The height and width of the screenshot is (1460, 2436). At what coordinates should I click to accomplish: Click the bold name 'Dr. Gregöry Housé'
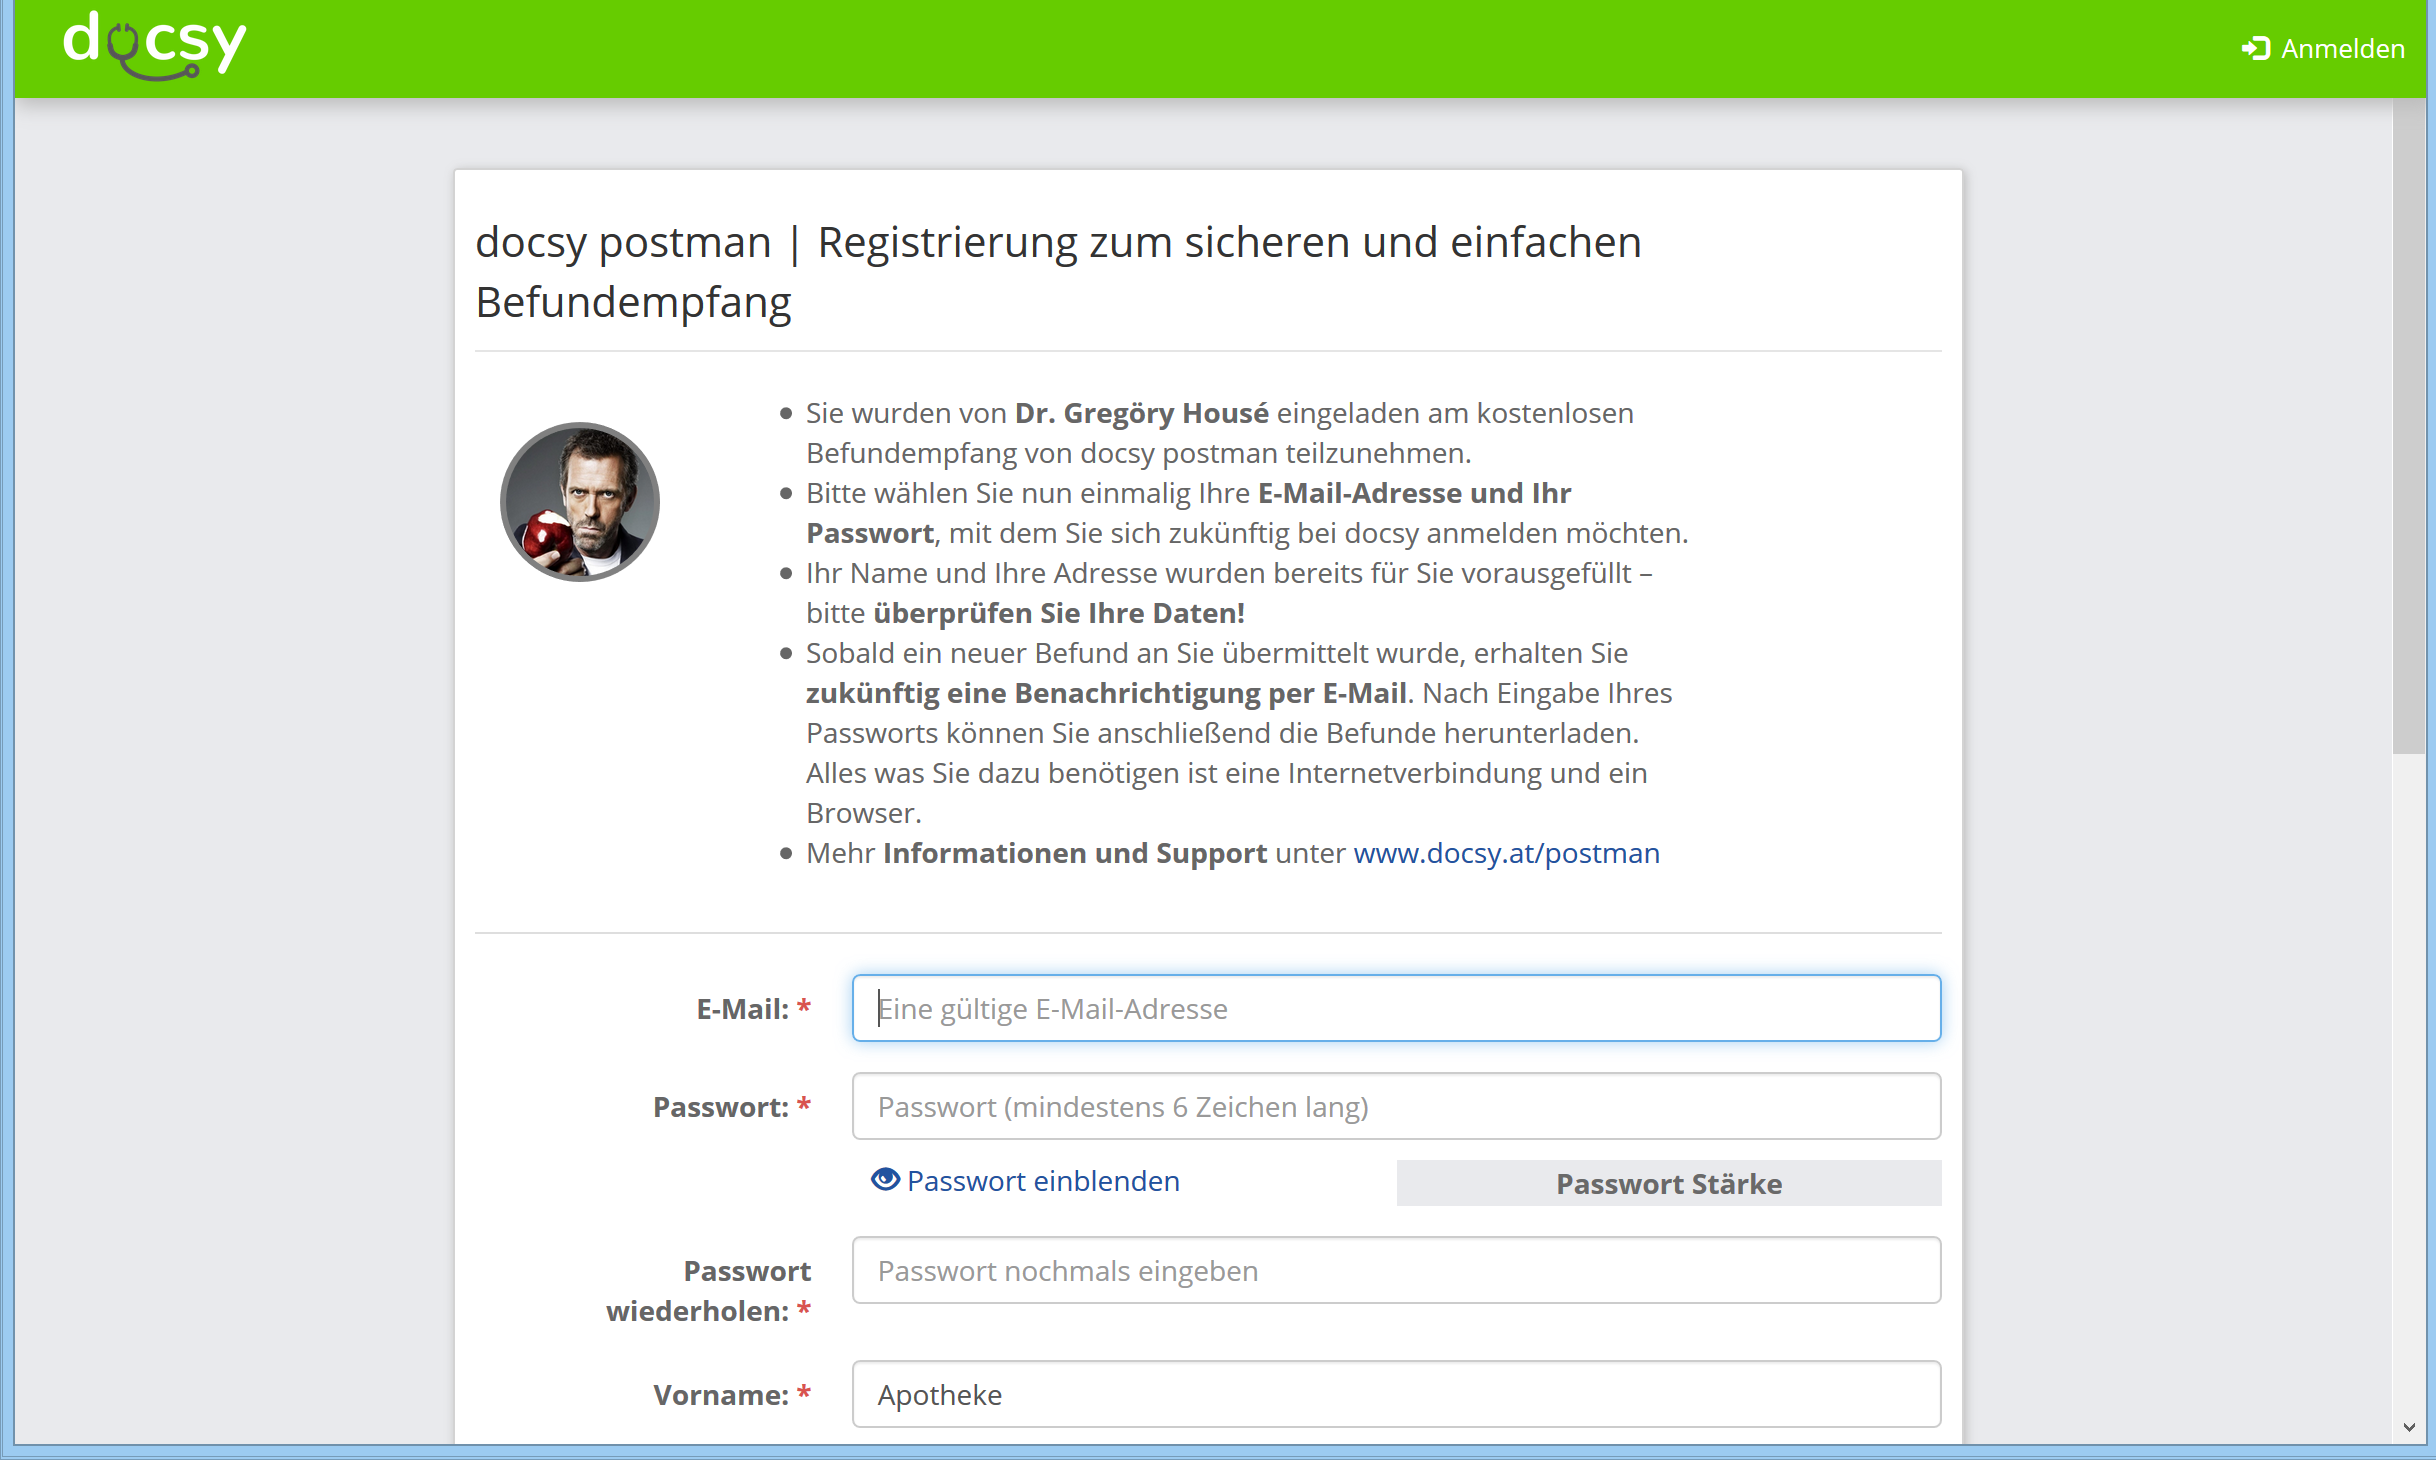coord(1141,413)
